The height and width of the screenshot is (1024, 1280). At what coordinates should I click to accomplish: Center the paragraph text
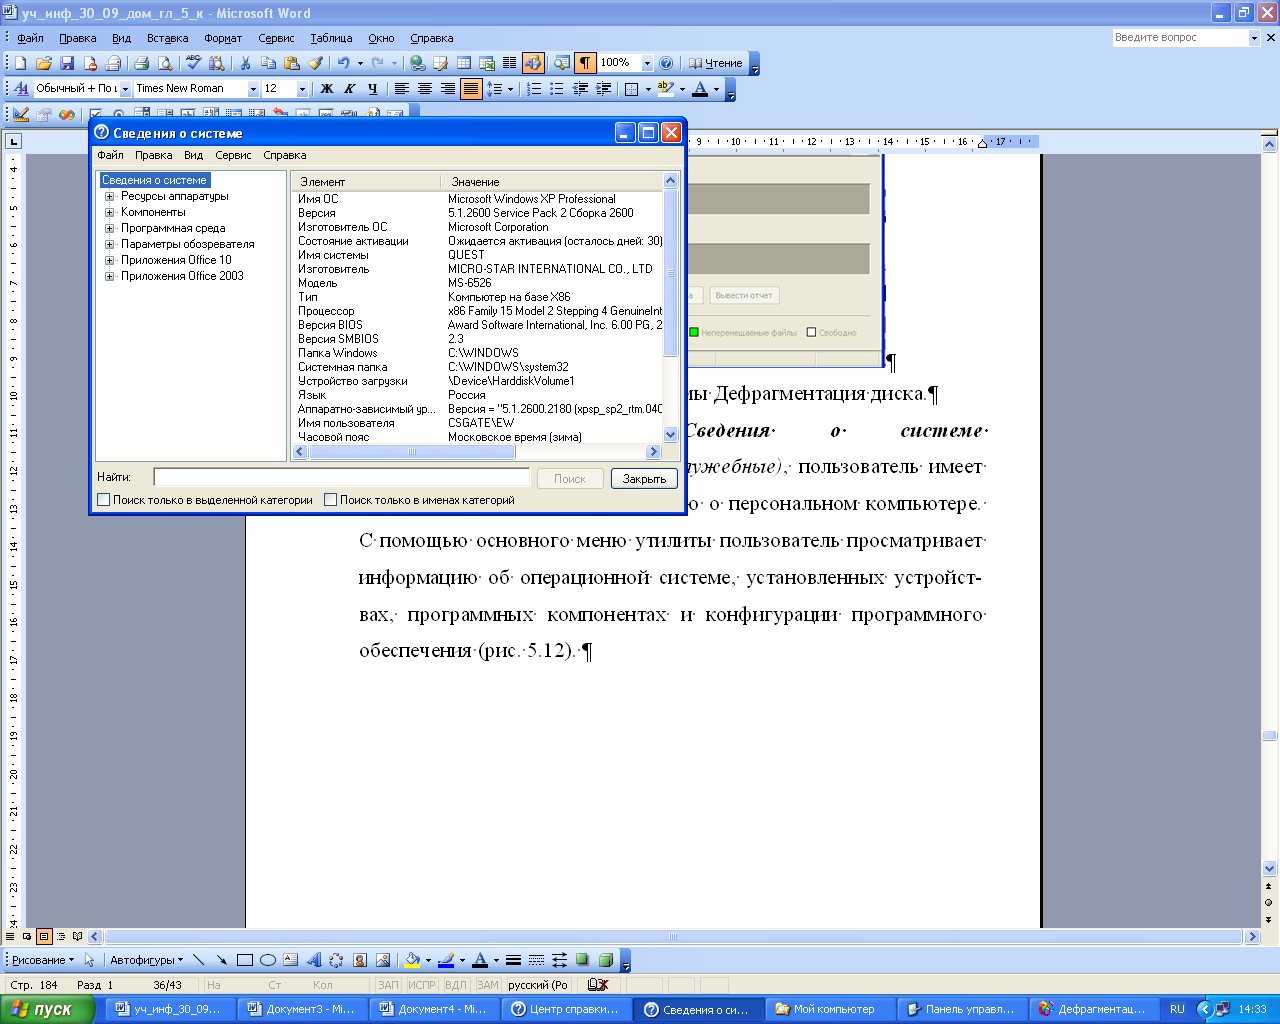[x=424, y=89]
